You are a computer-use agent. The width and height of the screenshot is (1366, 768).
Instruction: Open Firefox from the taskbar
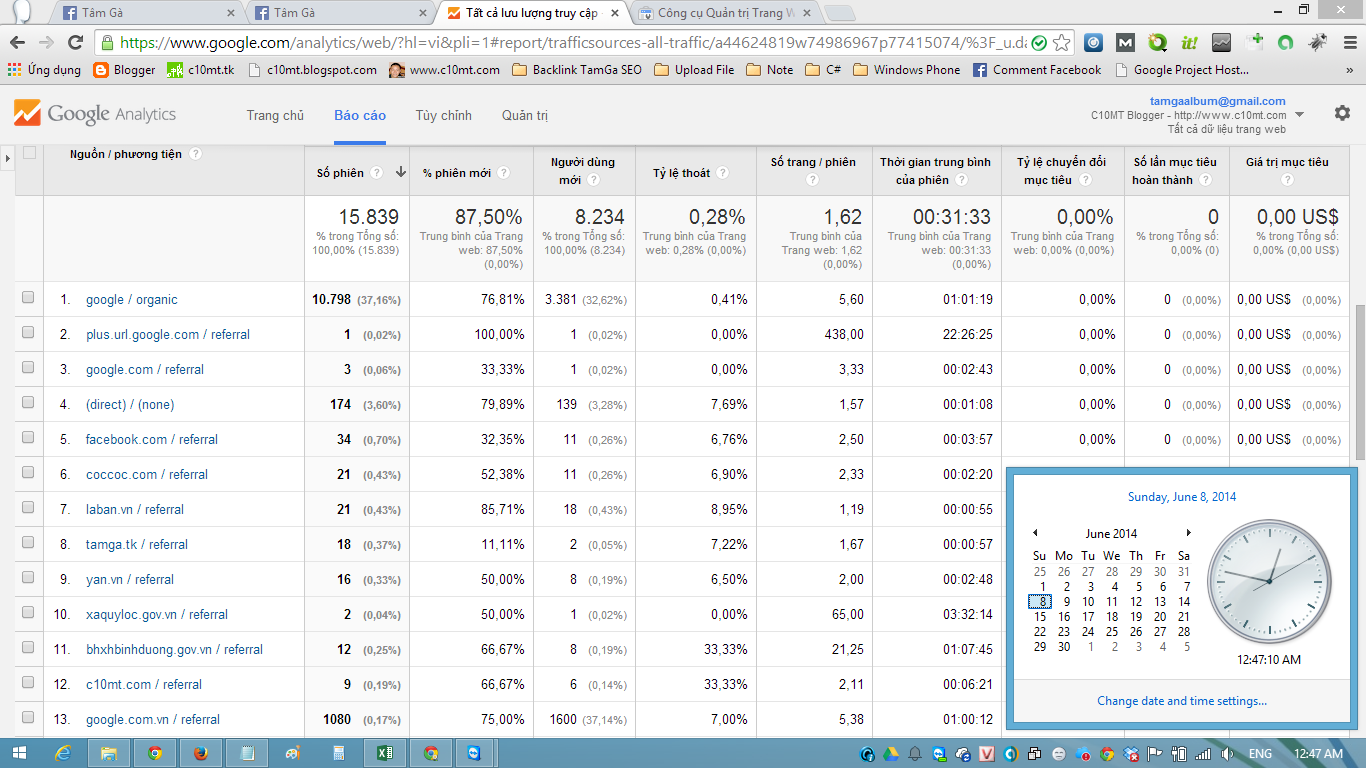[201, 753]
